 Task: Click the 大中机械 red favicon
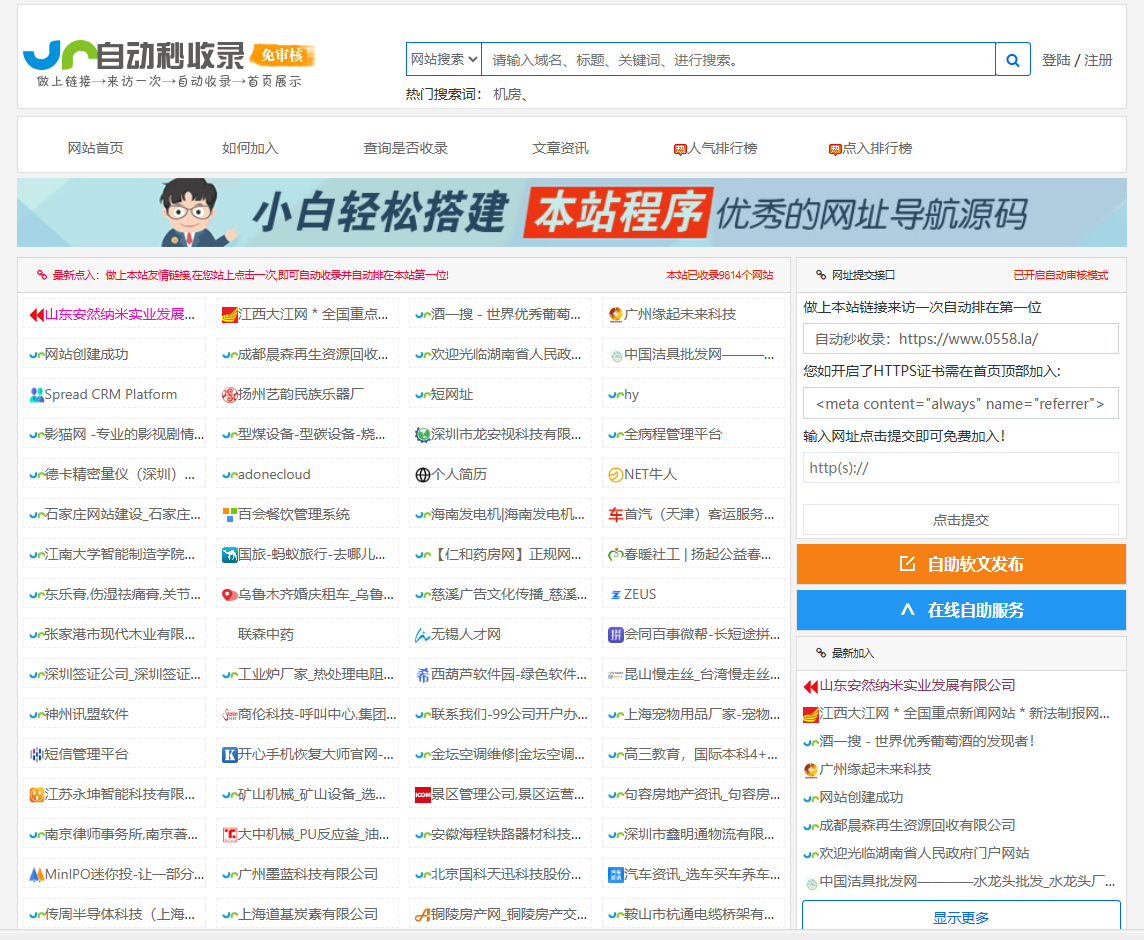tap(230, 835)
